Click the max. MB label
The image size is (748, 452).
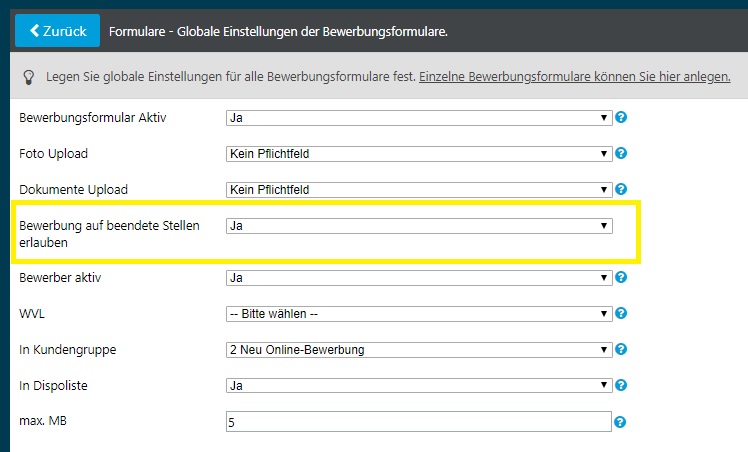click(43, 421)
